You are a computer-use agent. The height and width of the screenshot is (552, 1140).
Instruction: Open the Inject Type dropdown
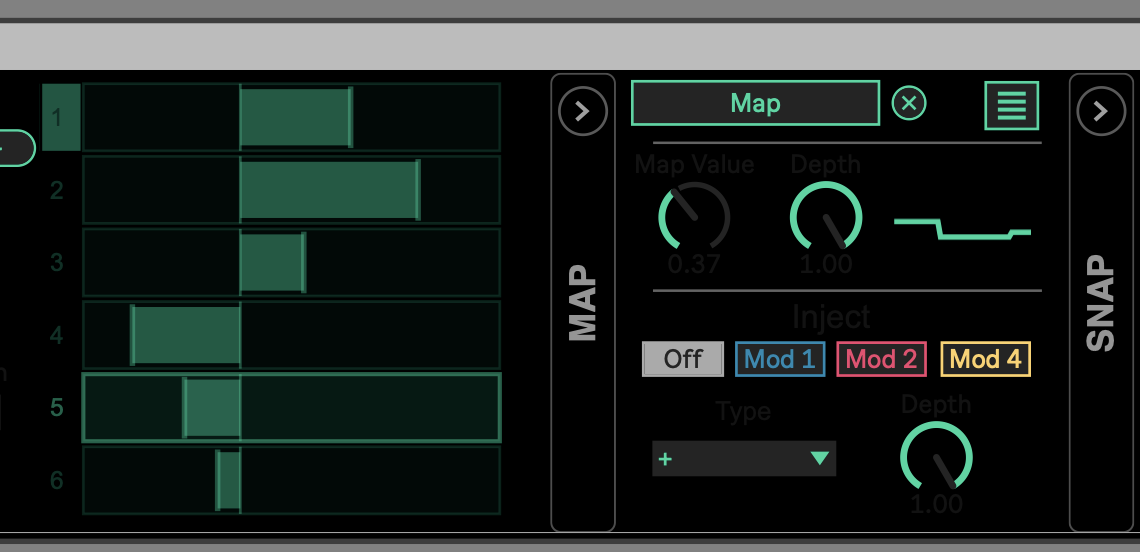point(743,459)
